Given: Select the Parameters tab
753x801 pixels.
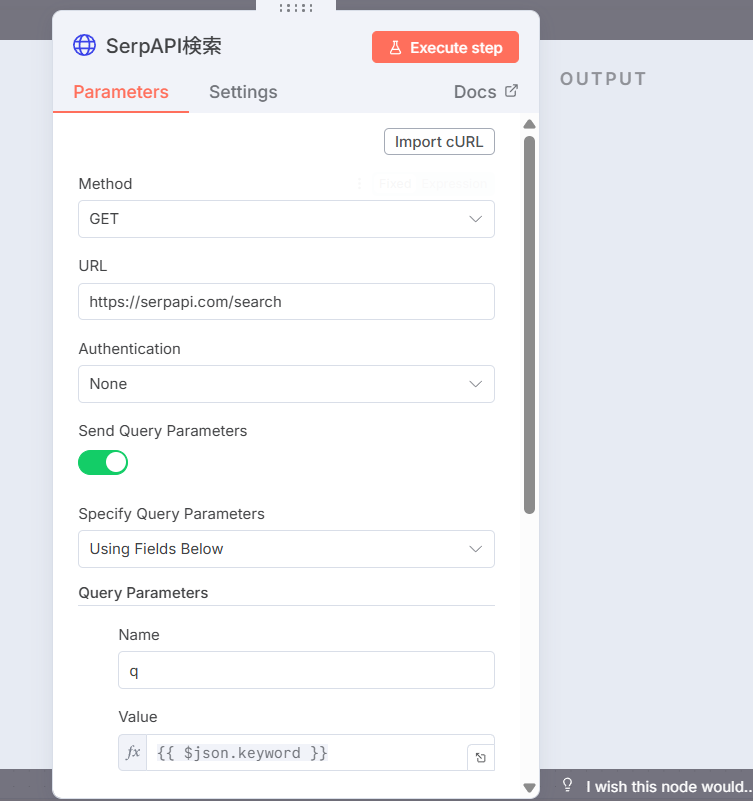Looking at the screenshot, I should 121,92.
